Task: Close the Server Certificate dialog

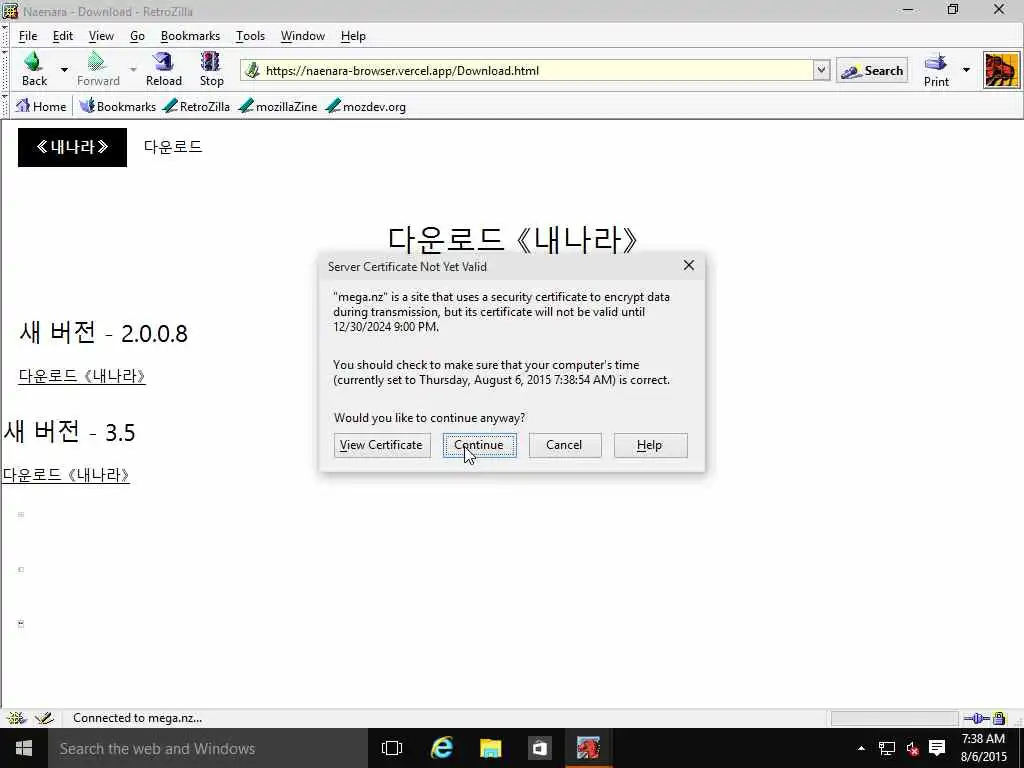Action: pos(688,265)
